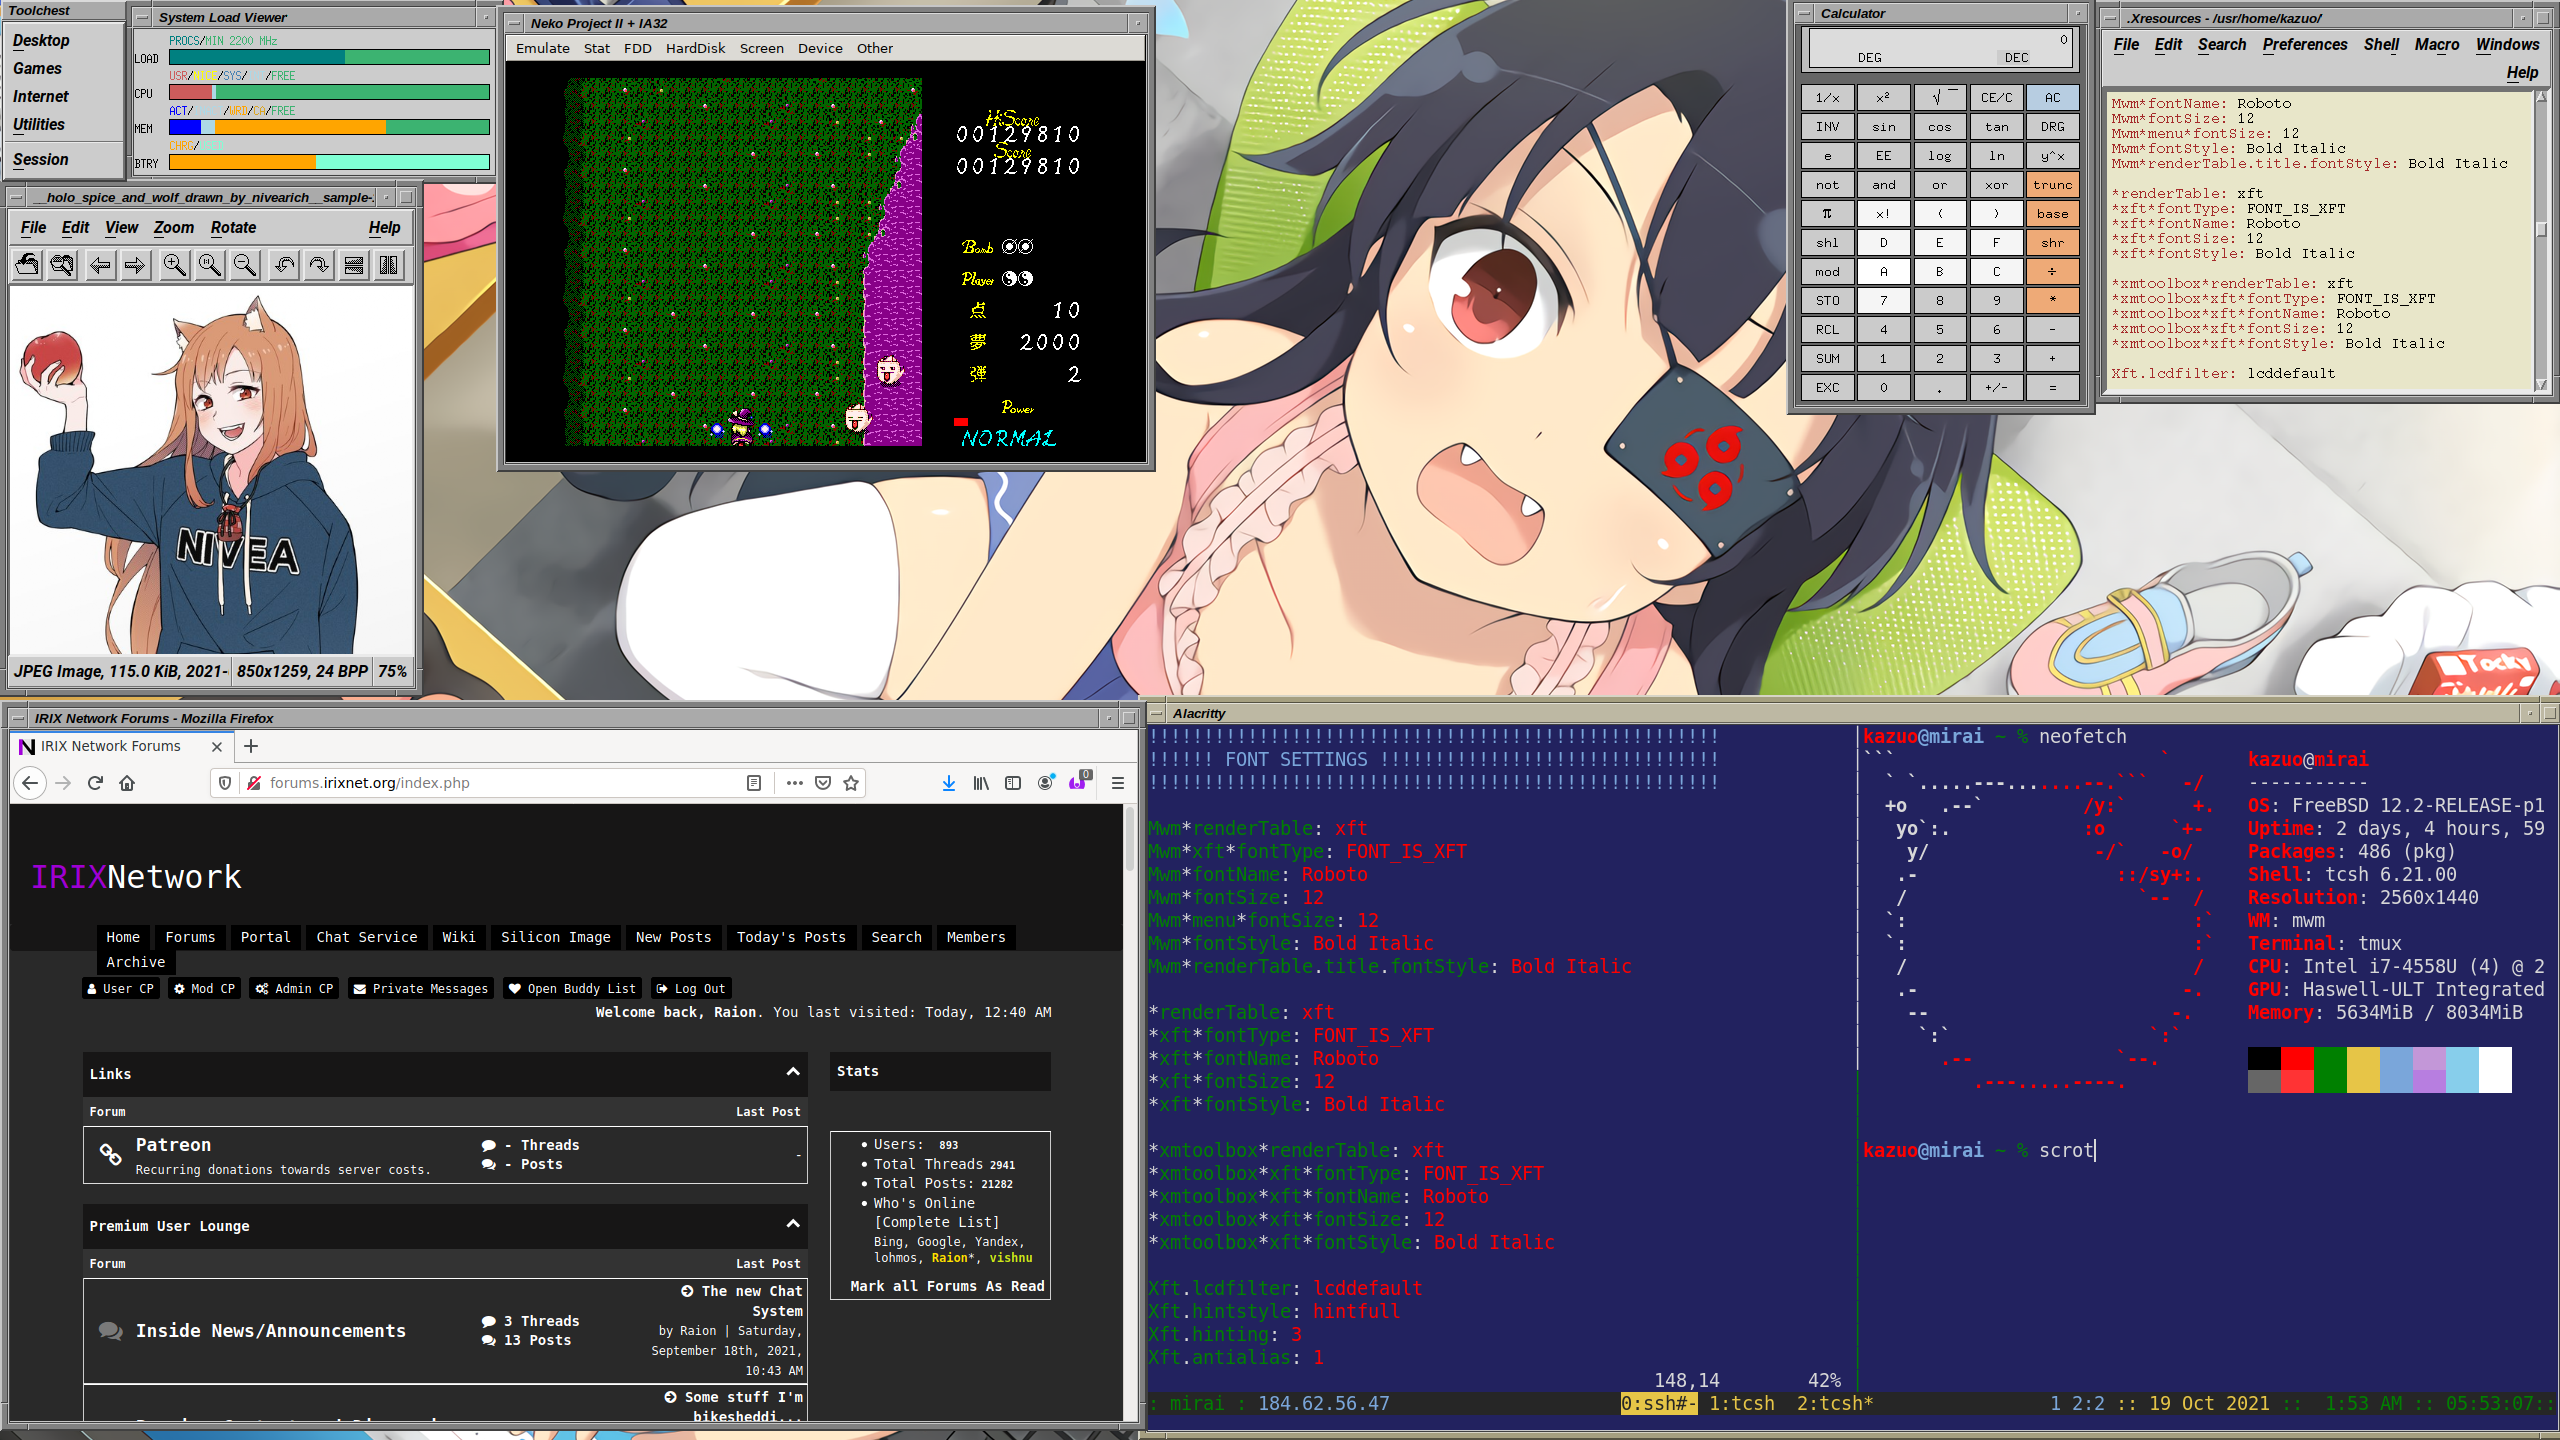Open the Desktop menu in Toolchest
This screenshot has width=2560, height=1440.
[x=41, y=40]
